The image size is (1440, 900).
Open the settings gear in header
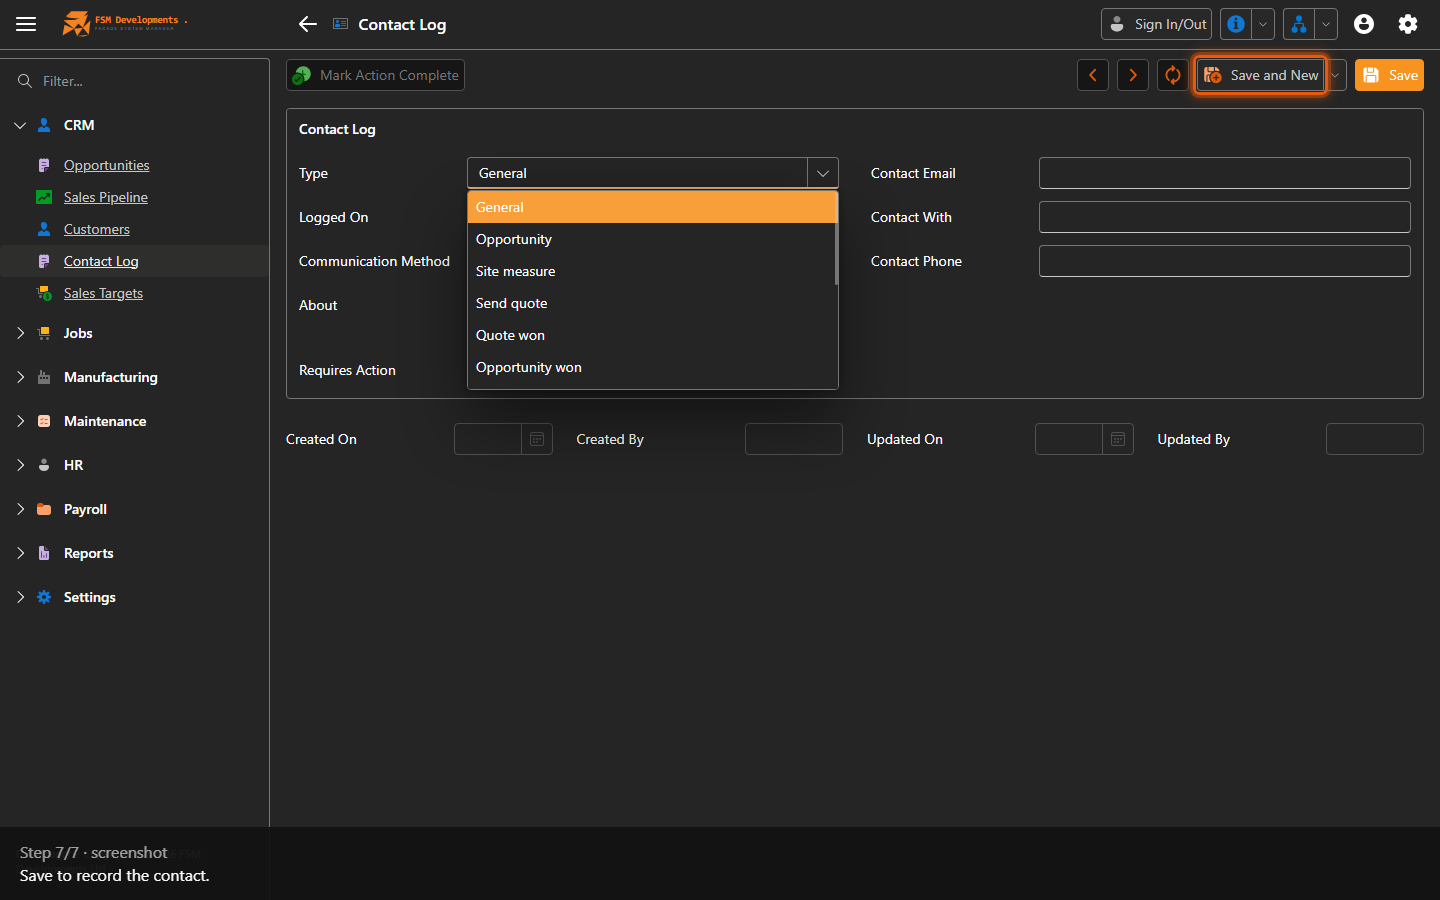click(x=1408, y=24)
